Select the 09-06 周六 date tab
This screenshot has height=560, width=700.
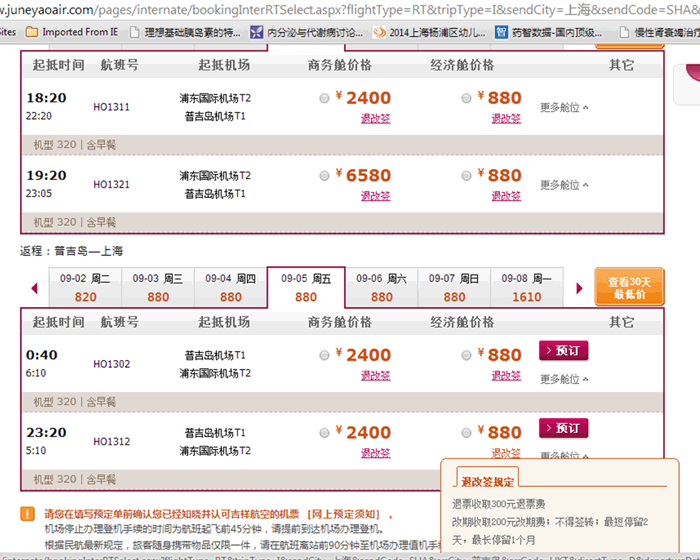(x=382, y=288)
